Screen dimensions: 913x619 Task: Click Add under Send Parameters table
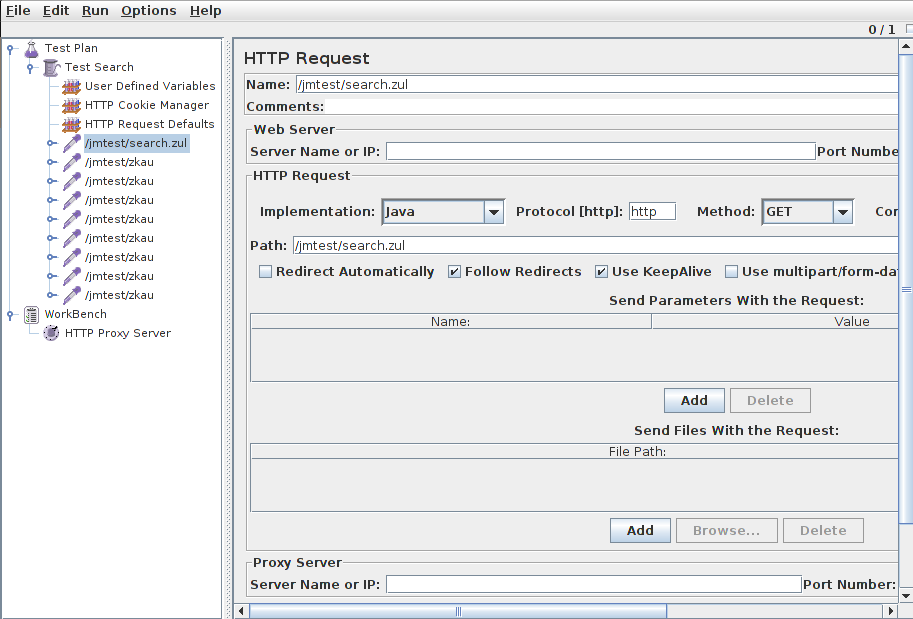pyautogui.click(x=694, y=401)
